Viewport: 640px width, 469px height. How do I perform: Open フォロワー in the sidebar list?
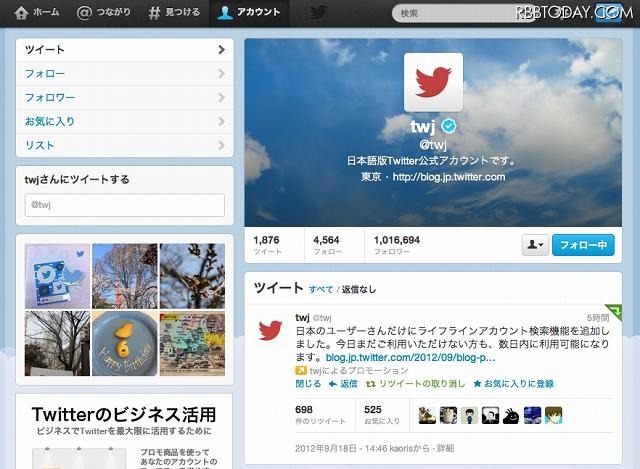125,98
